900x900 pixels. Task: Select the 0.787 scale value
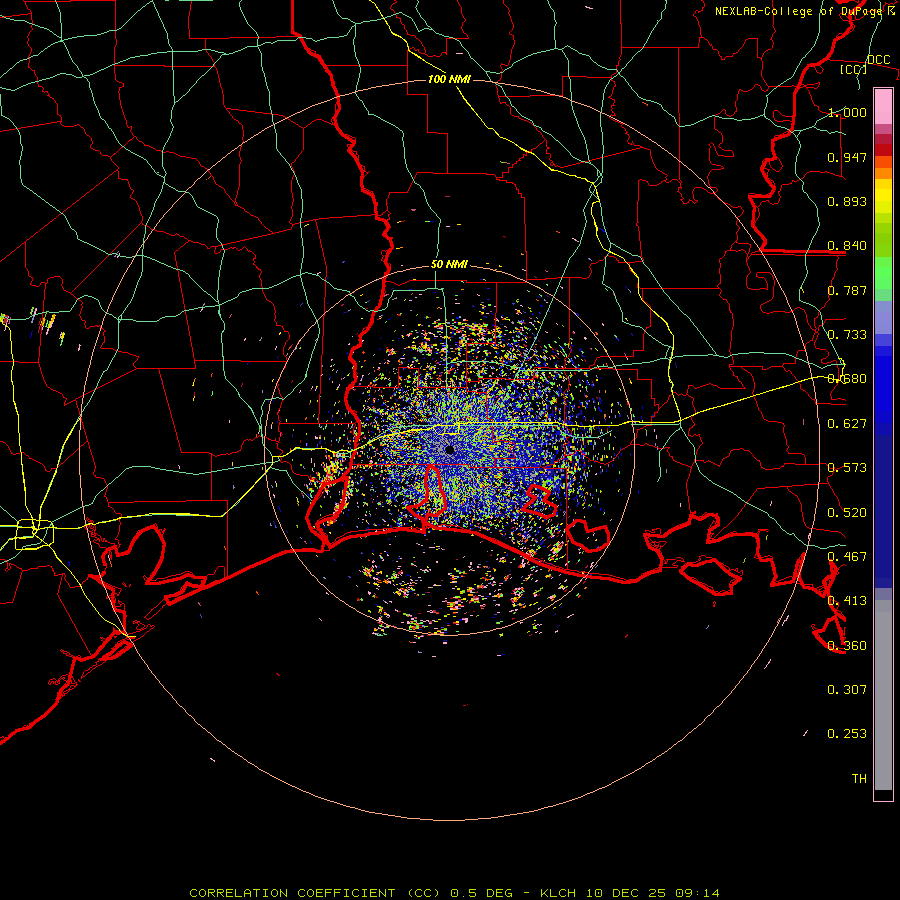pos(847,290)
